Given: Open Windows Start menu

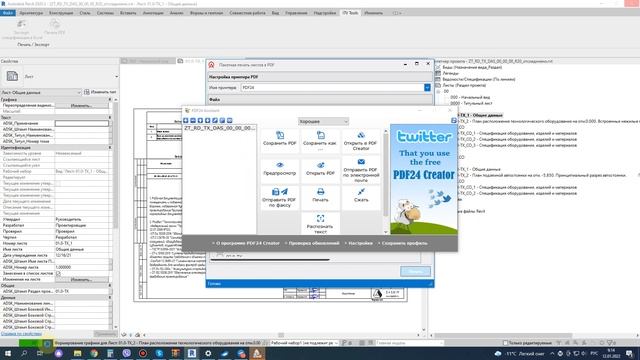Looking at the screenshot, I should tap(8, 353).
